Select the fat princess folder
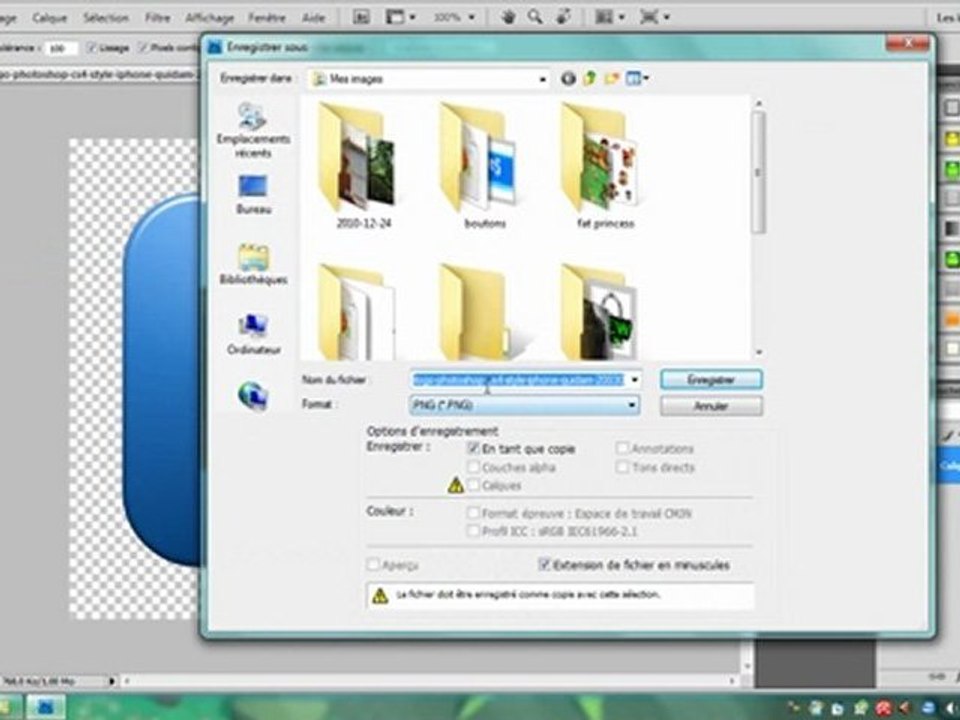The height and width of the screenshot is (720, 960). click(x=606, y=165)
